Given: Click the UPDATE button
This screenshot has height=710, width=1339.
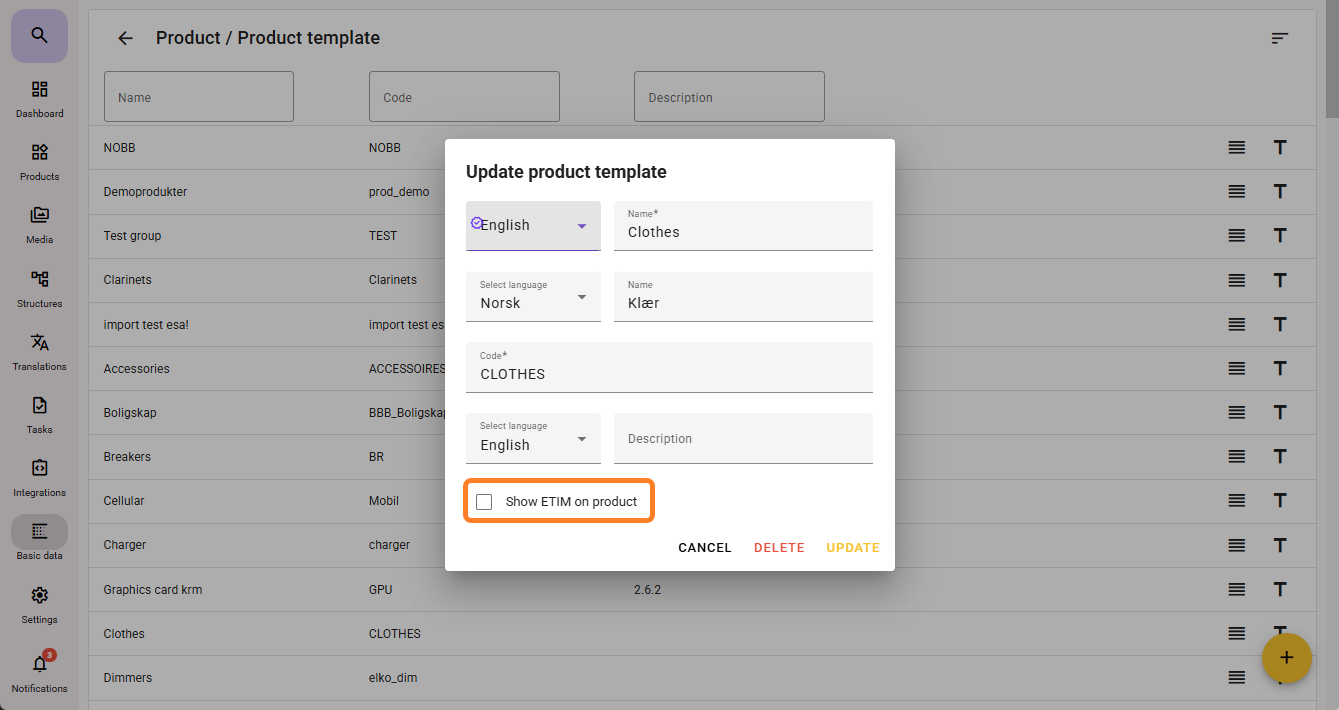Looking at the screenshot, I should [x=852, y=548].
